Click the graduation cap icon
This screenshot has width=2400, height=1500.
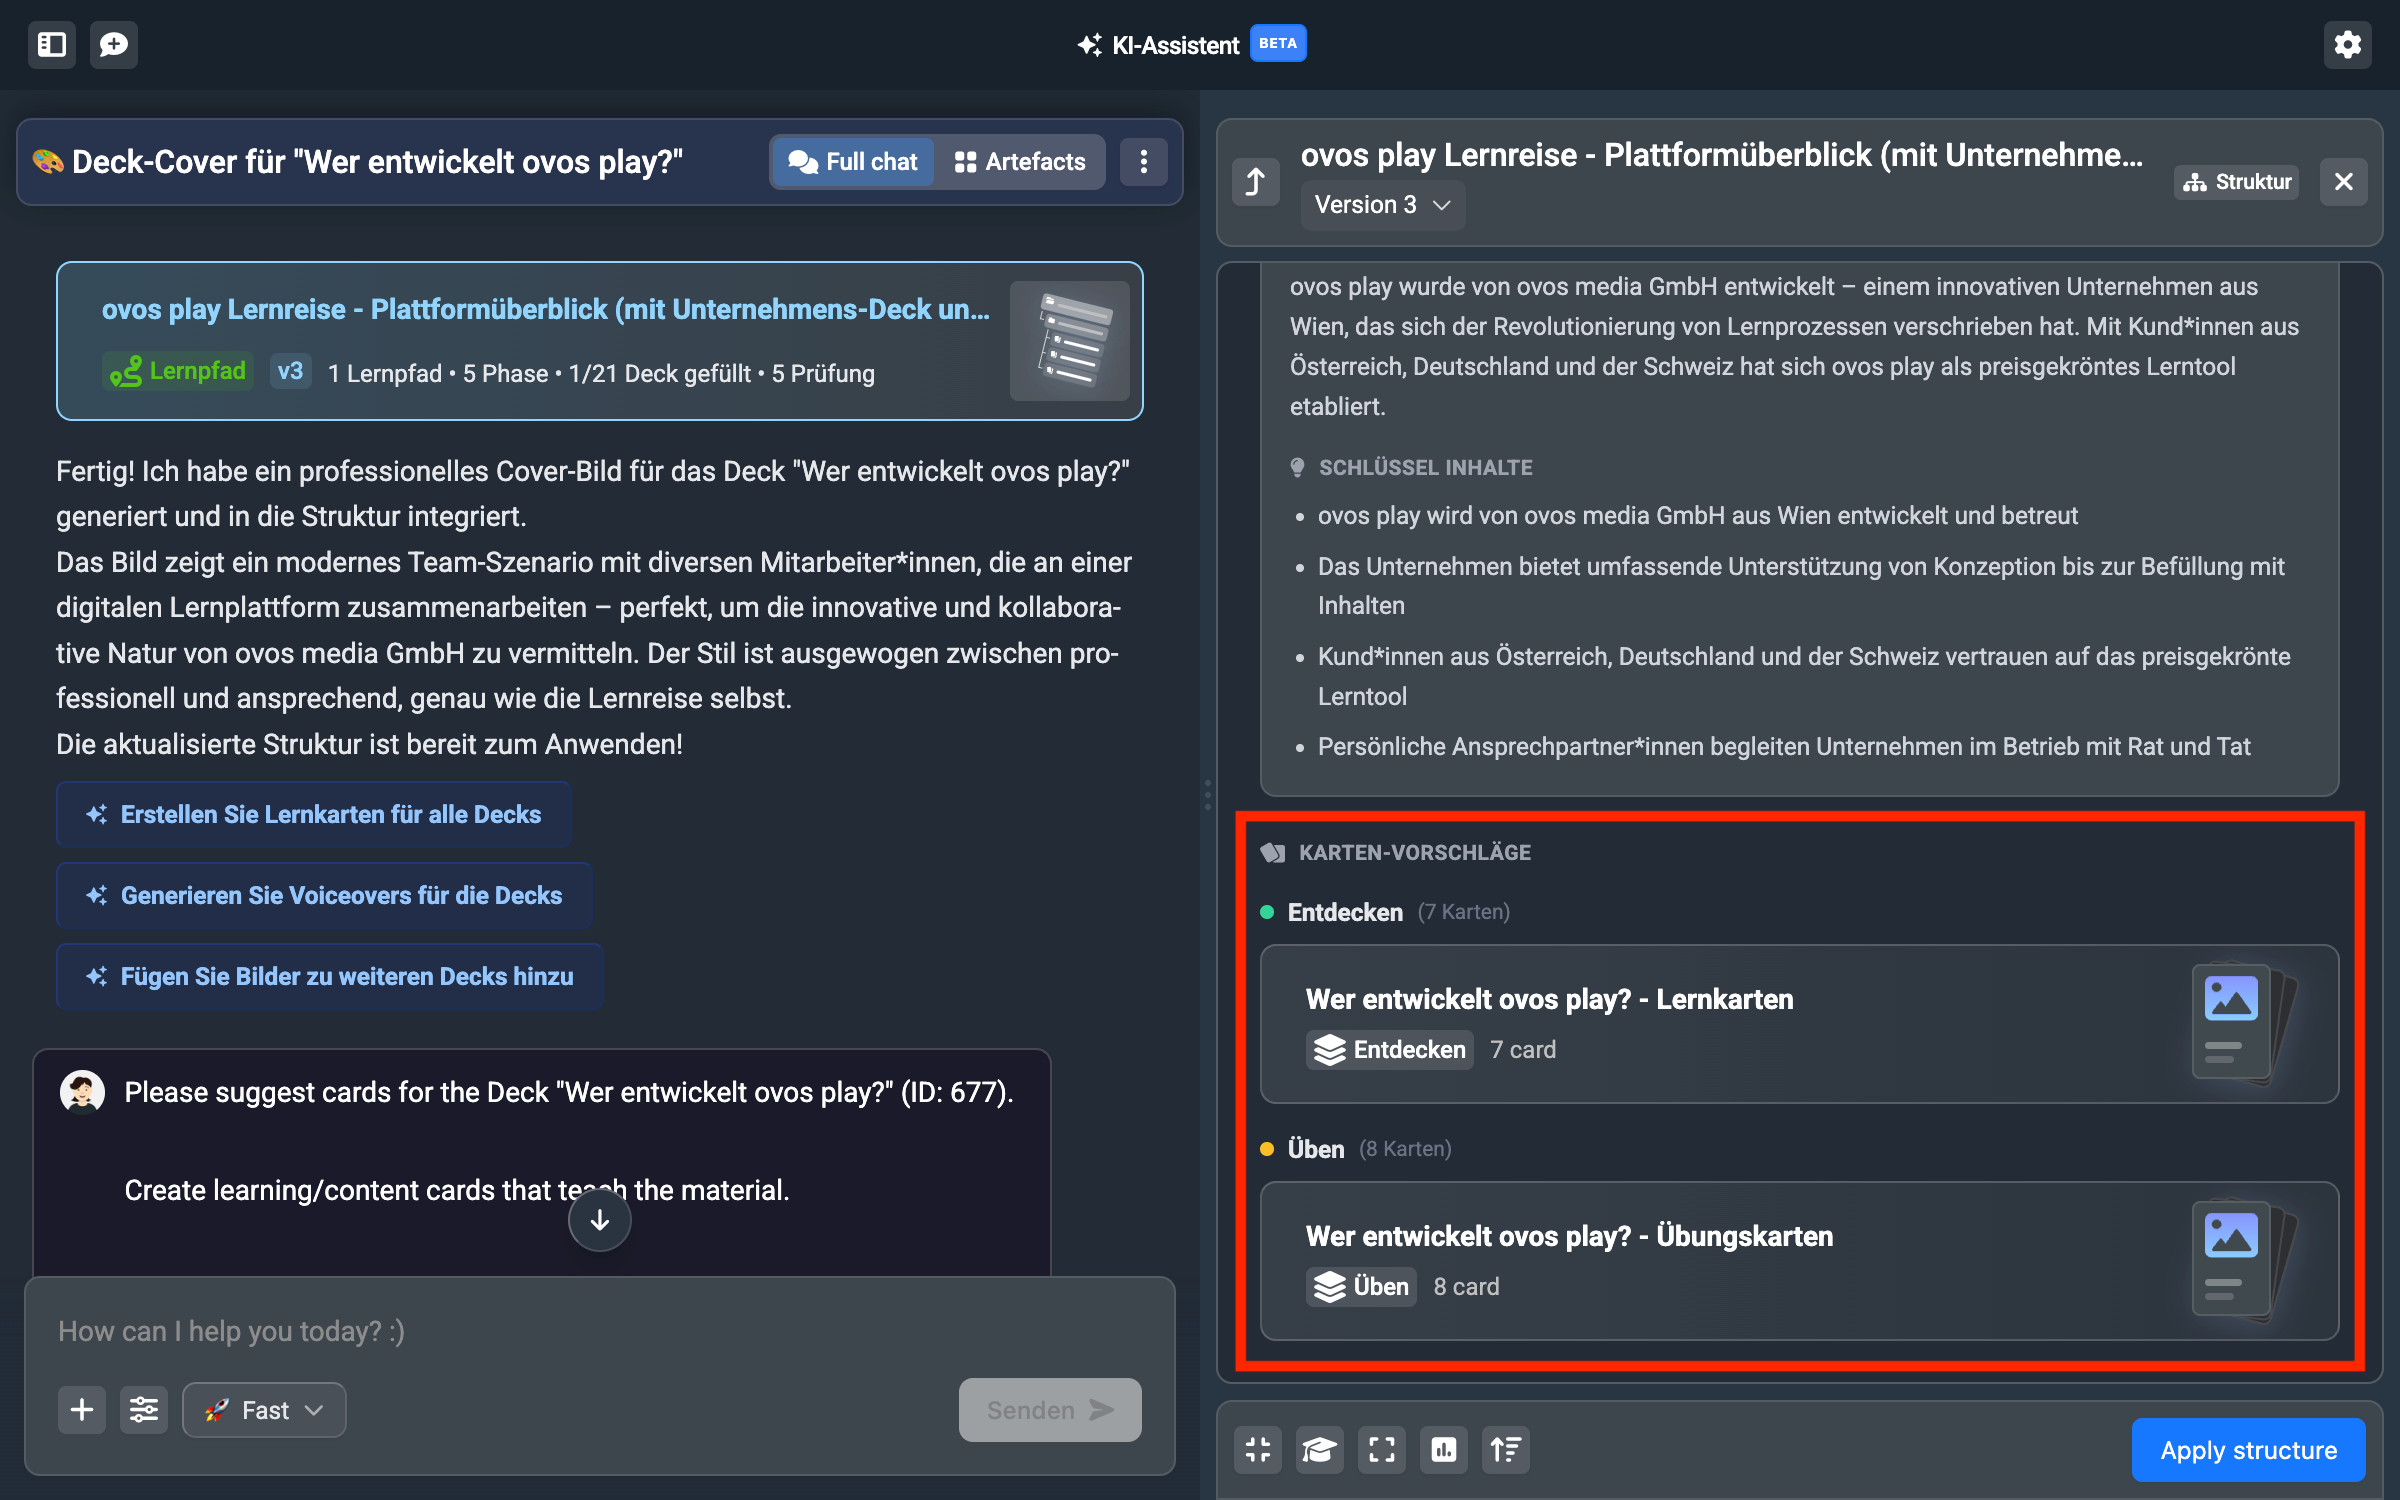click(x=1320, y=1450)
